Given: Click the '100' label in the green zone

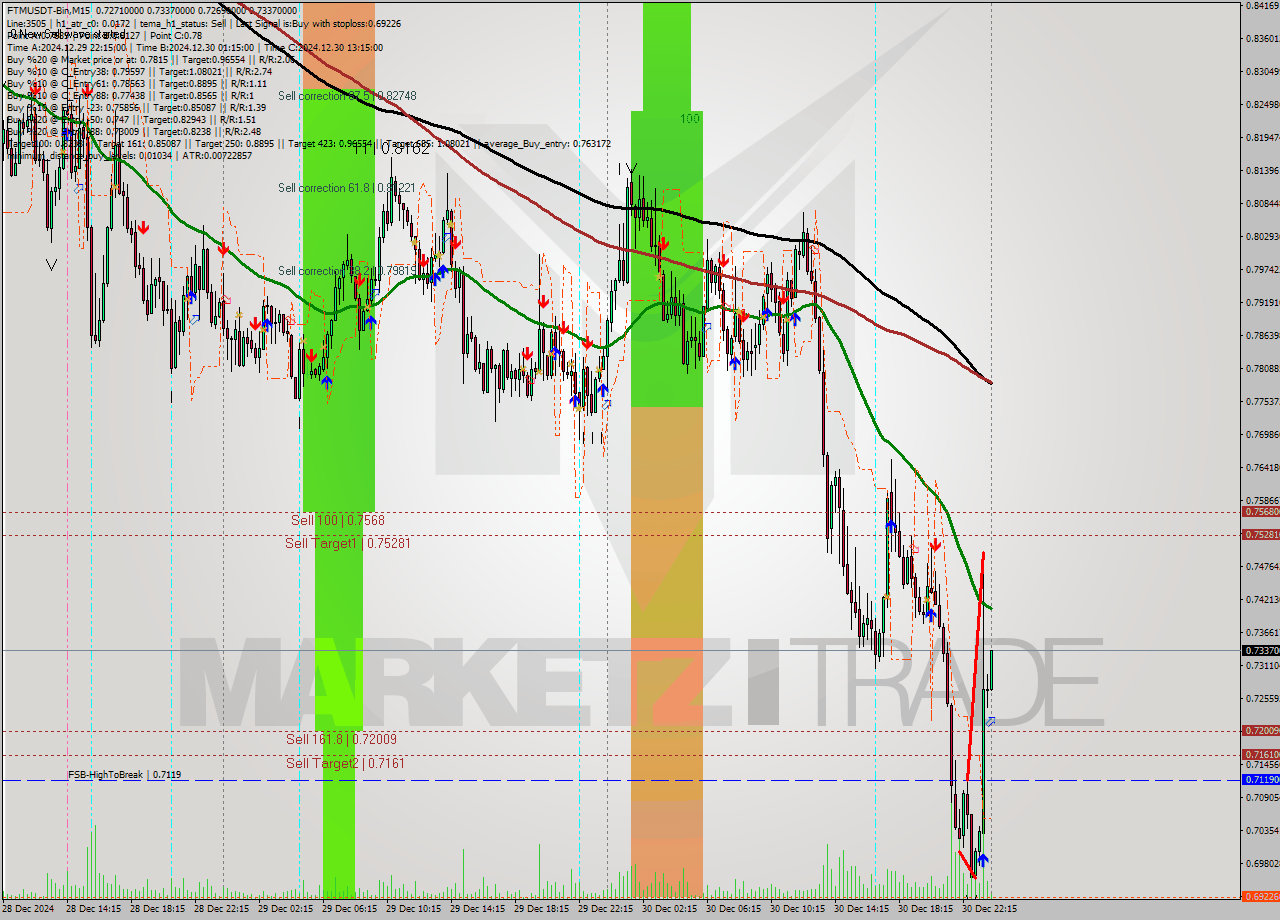Looking at the screenshot, I should (x=690, y=118).
